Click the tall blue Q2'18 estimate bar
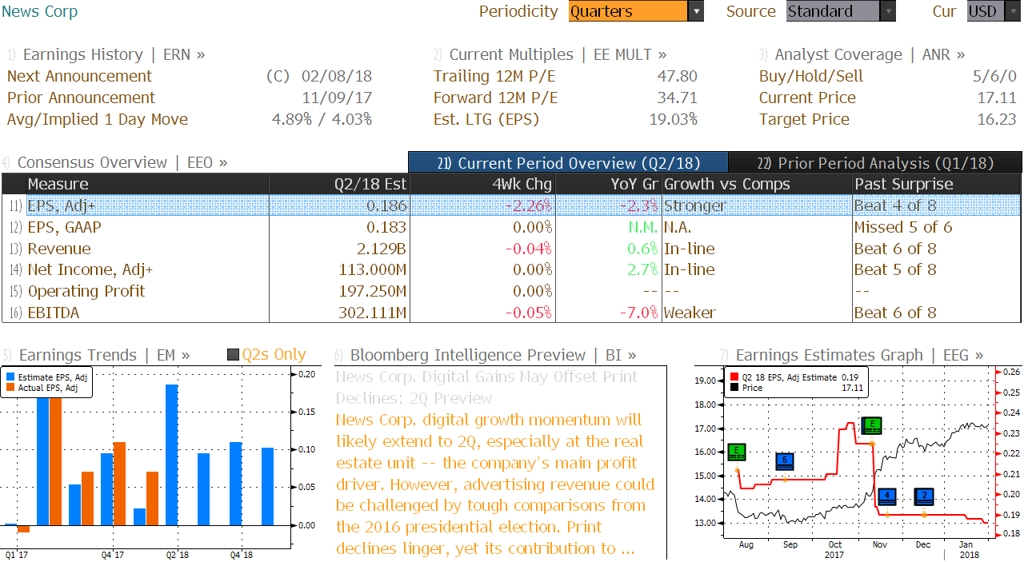 point(172,455)
